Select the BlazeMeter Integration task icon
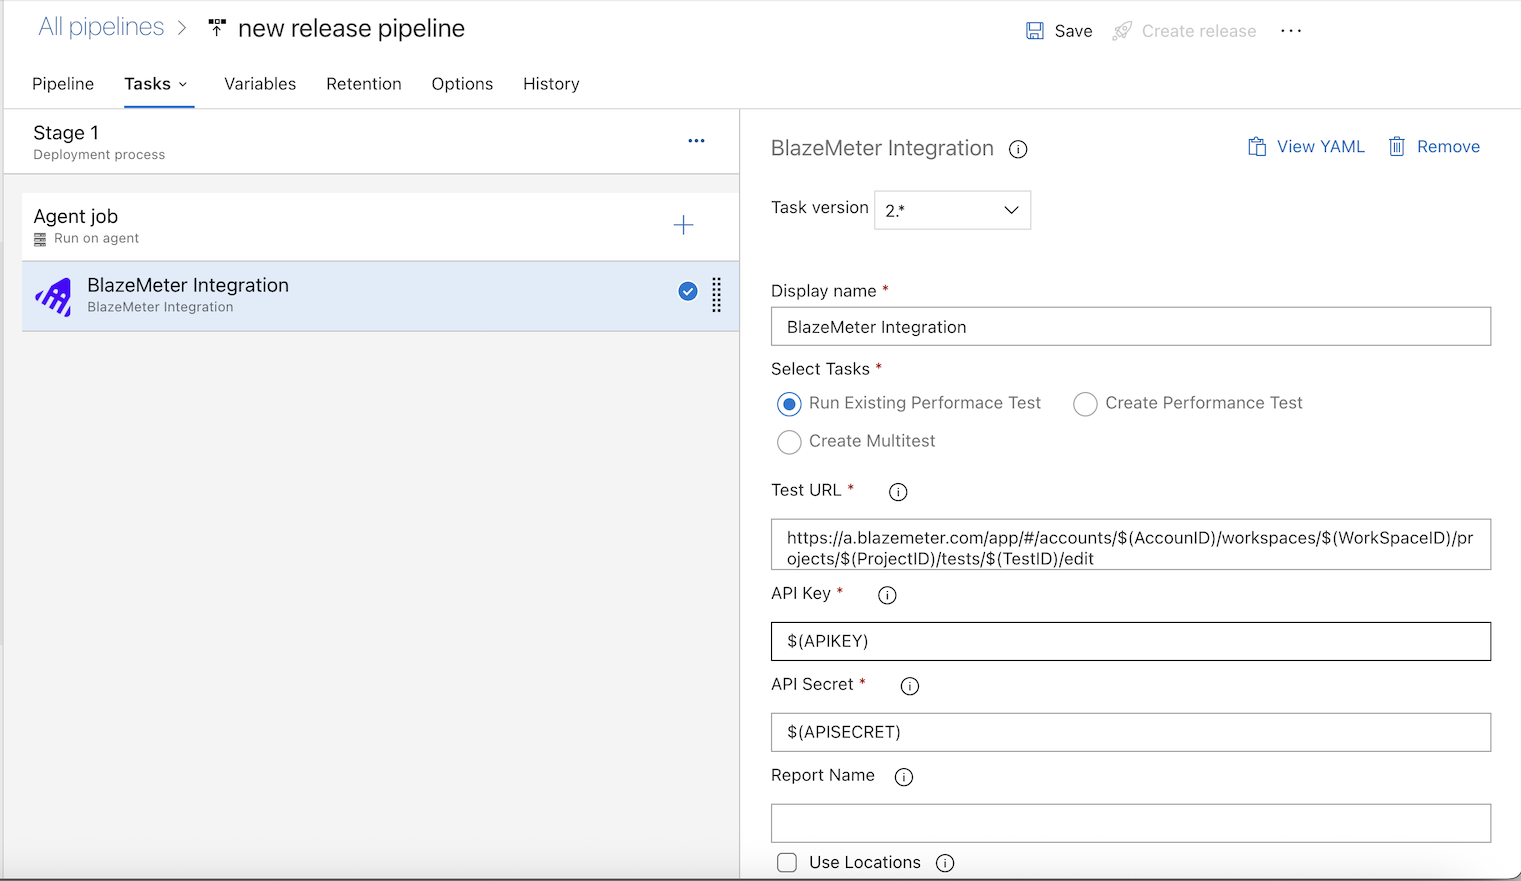1521x881 pixels. [53, 296]
